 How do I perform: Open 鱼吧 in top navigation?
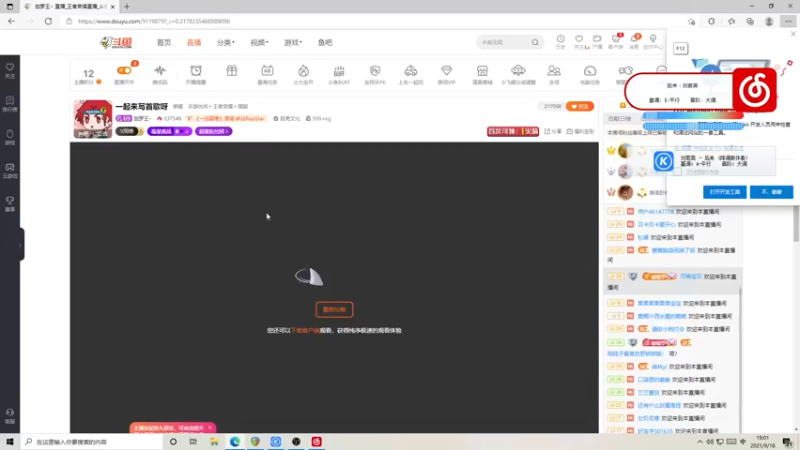(325, 42)
